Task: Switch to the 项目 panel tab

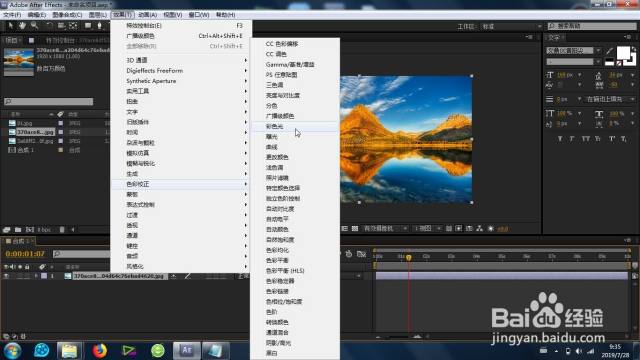Action: pyautogui.click(x=12, y=40)
